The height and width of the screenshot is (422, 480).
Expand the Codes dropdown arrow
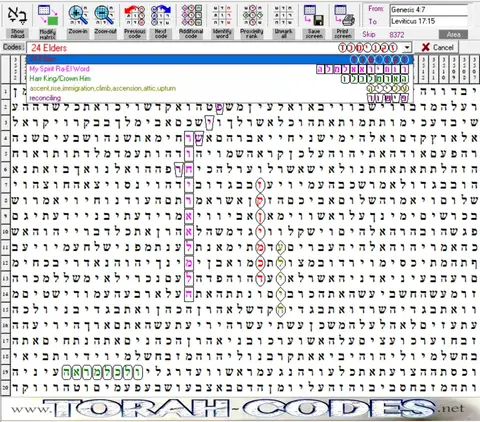[407, 48]
